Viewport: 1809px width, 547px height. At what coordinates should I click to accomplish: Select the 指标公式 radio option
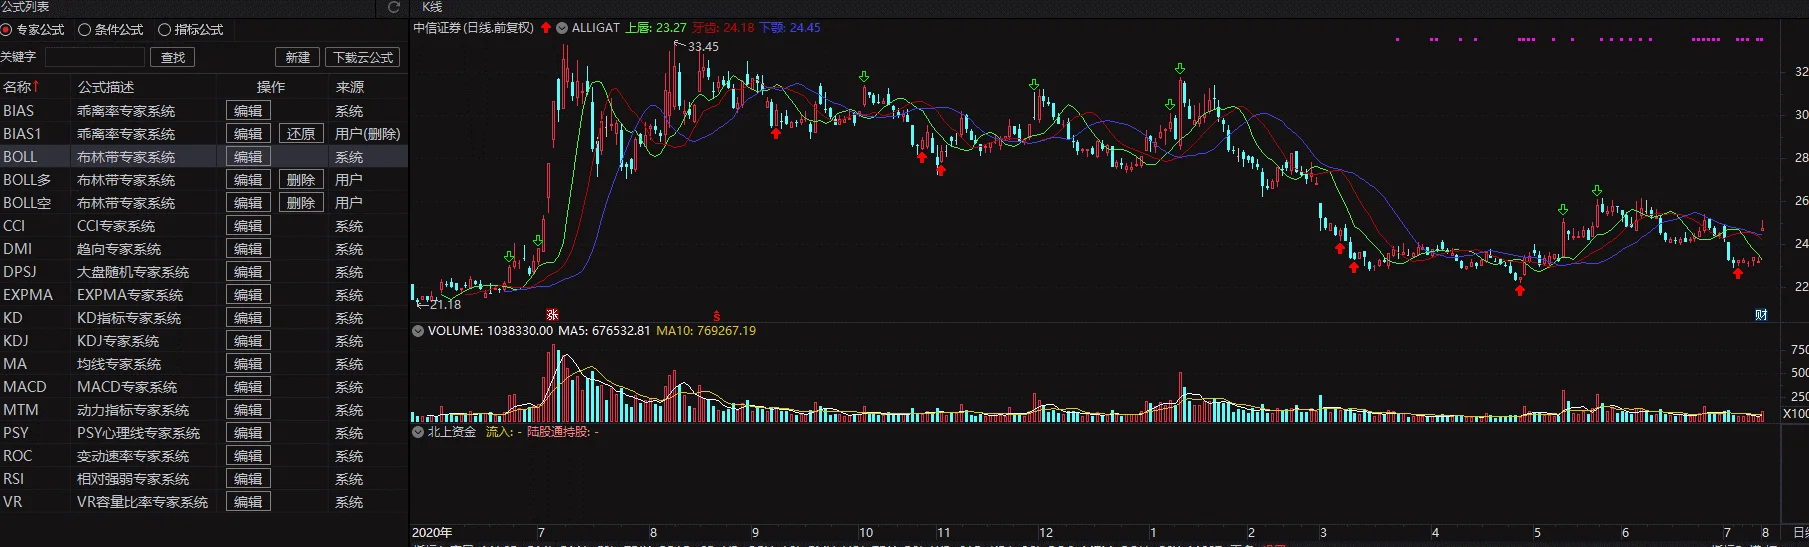point(191,30)
